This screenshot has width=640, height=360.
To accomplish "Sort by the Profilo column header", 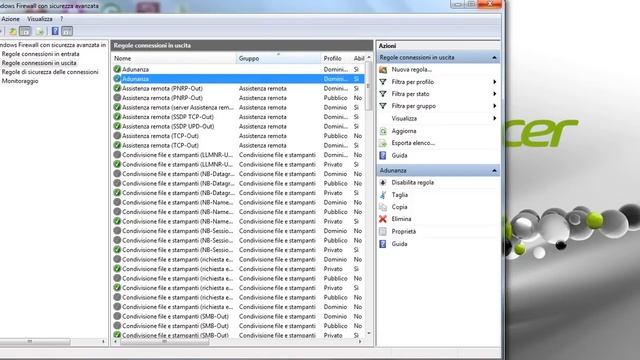I will tap(336, 58).
